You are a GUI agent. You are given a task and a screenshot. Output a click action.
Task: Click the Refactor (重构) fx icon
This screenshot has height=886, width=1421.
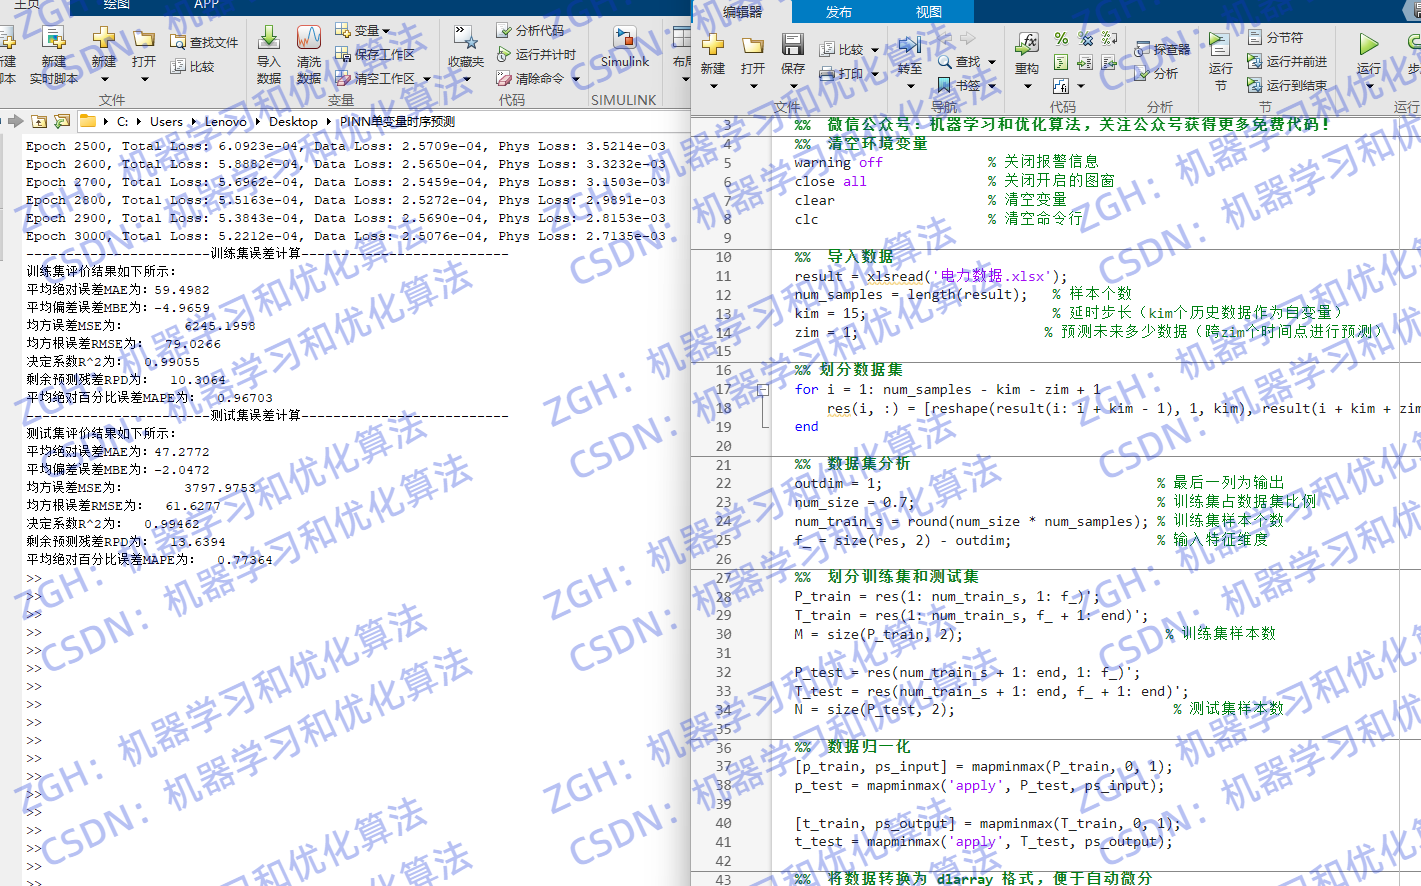1027,44
